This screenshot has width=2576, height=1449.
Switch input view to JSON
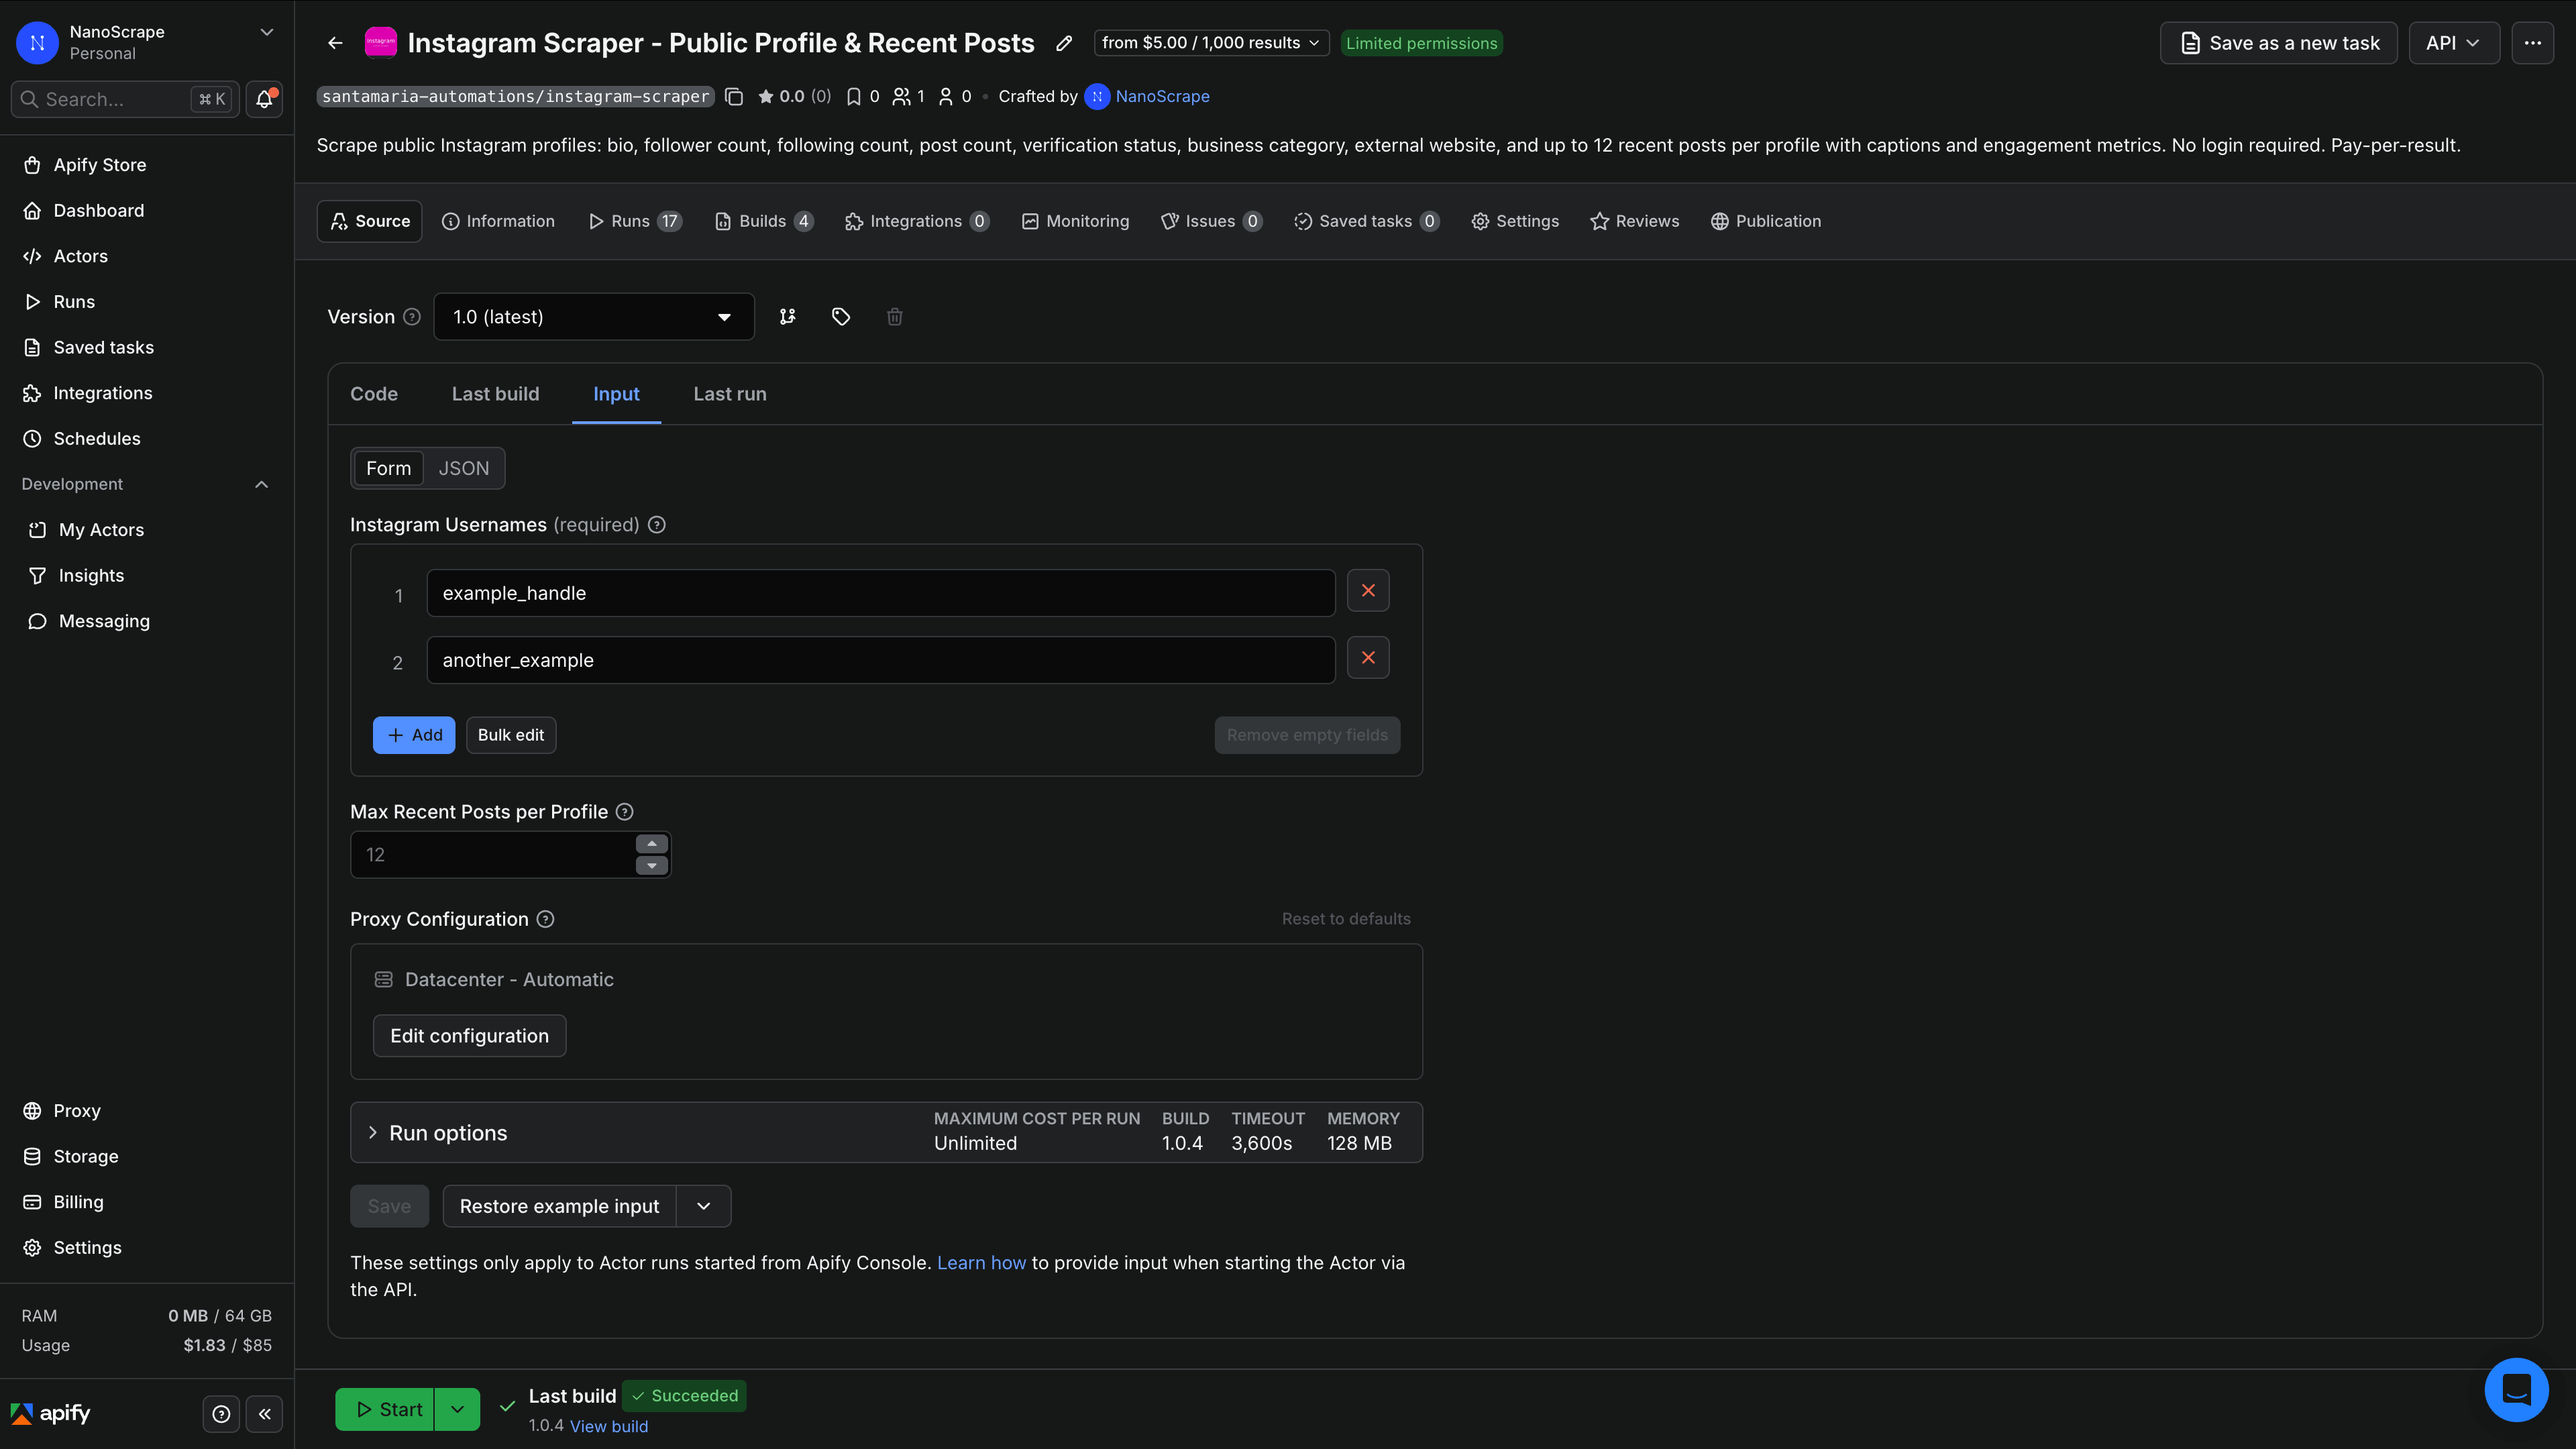pos(464,468)
